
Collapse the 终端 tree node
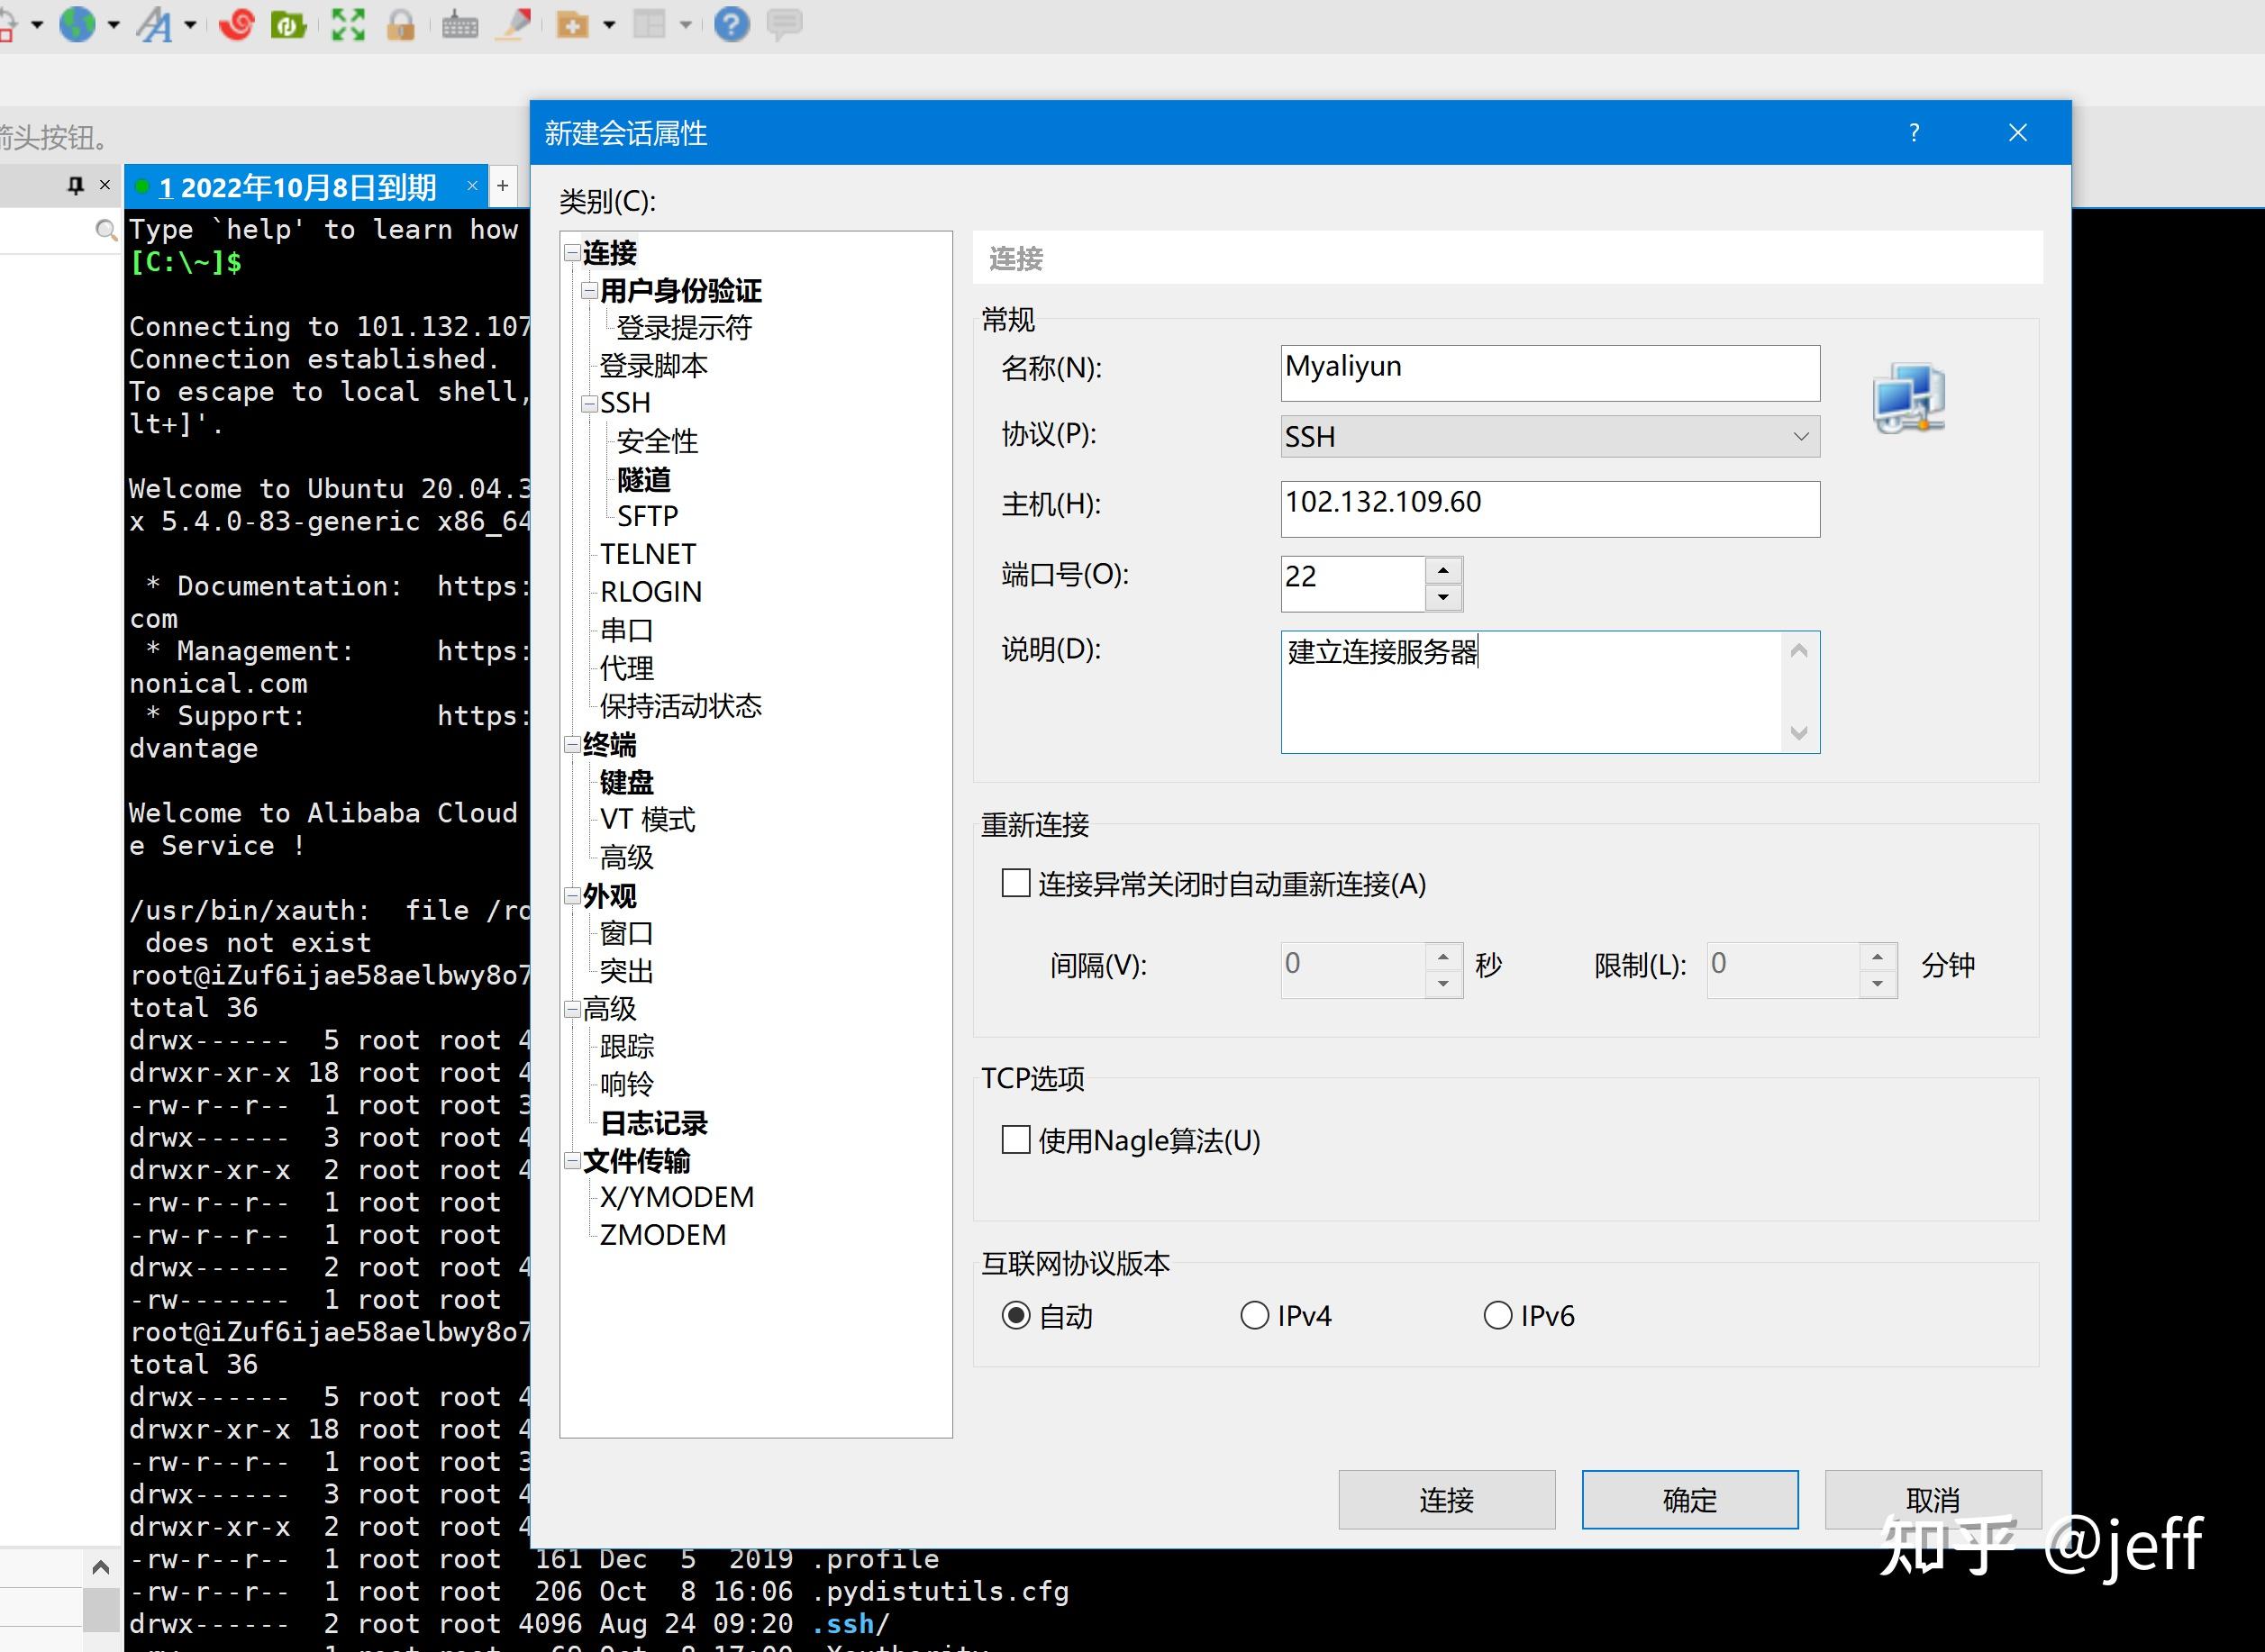click(572, 744)
